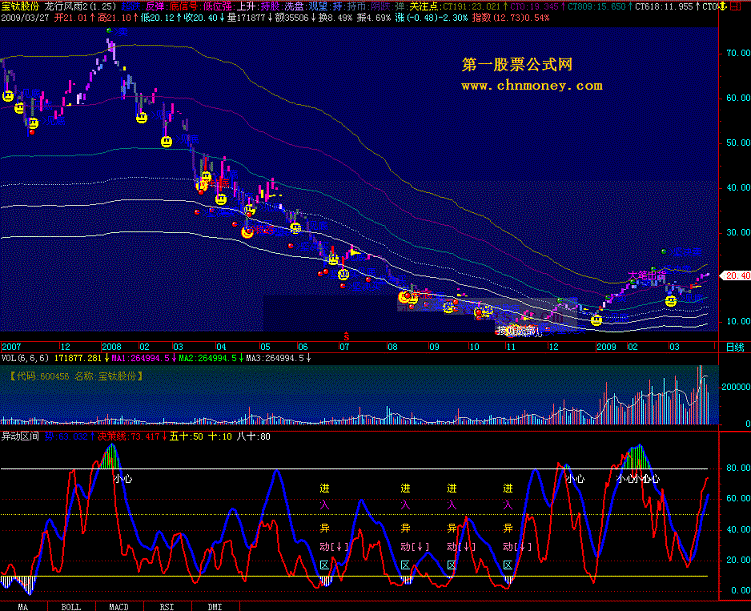Open the DMI indicator tab

click(x=215, y=607)
